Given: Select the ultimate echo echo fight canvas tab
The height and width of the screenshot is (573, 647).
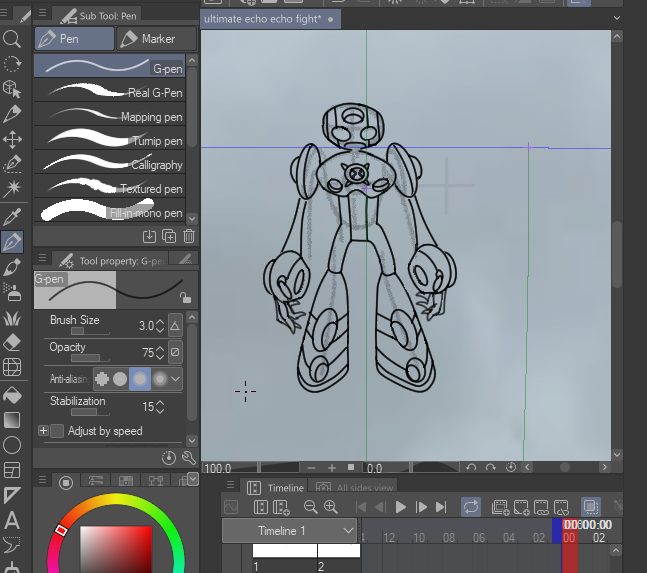Looking at the screenshot, I should (270, 19).
